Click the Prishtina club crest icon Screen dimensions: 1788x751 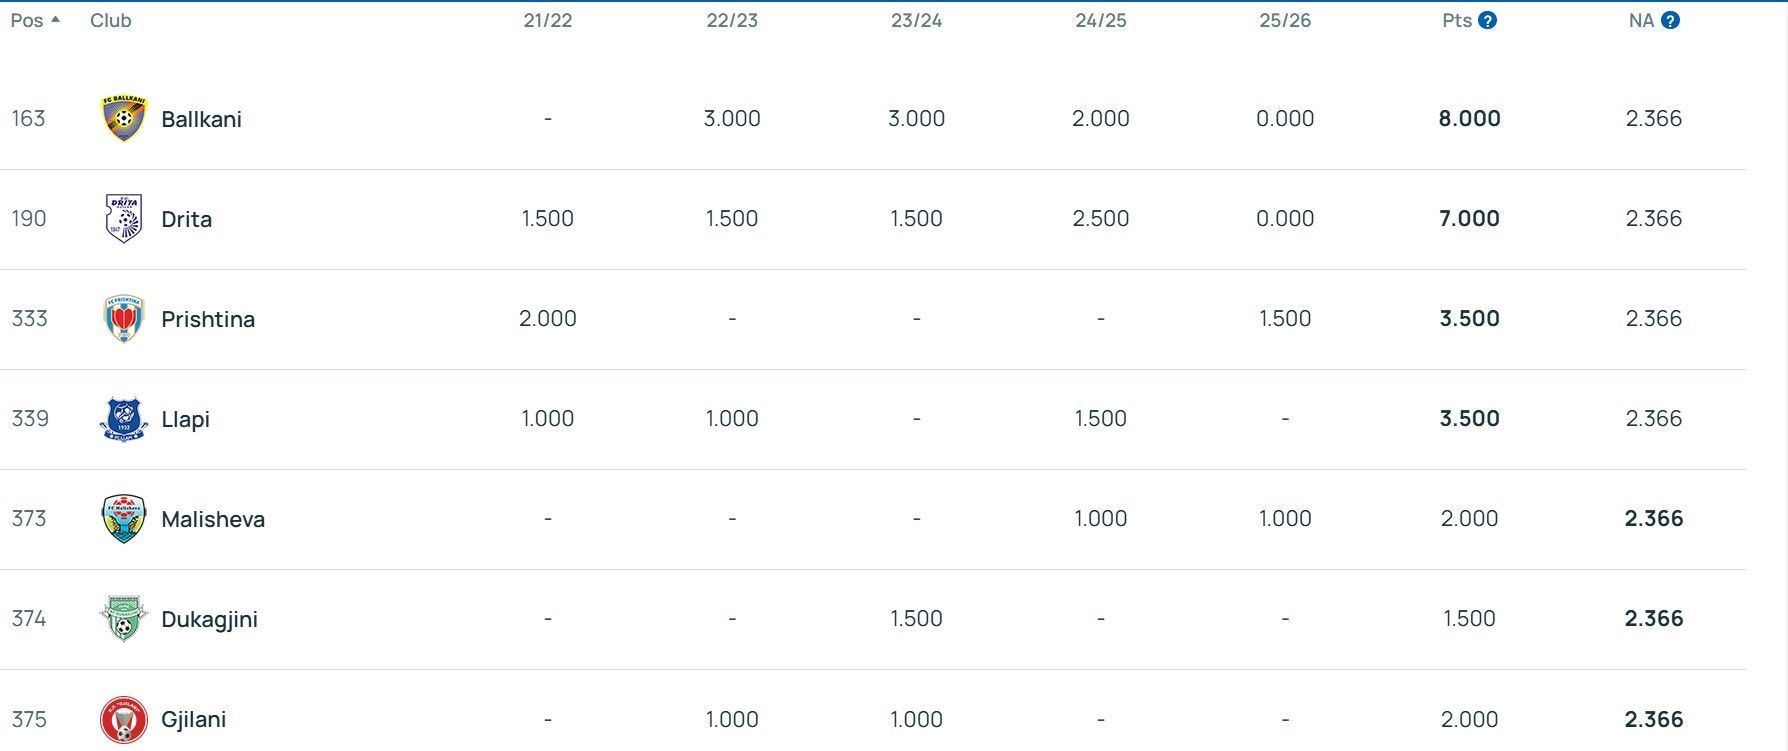(124, 319)
